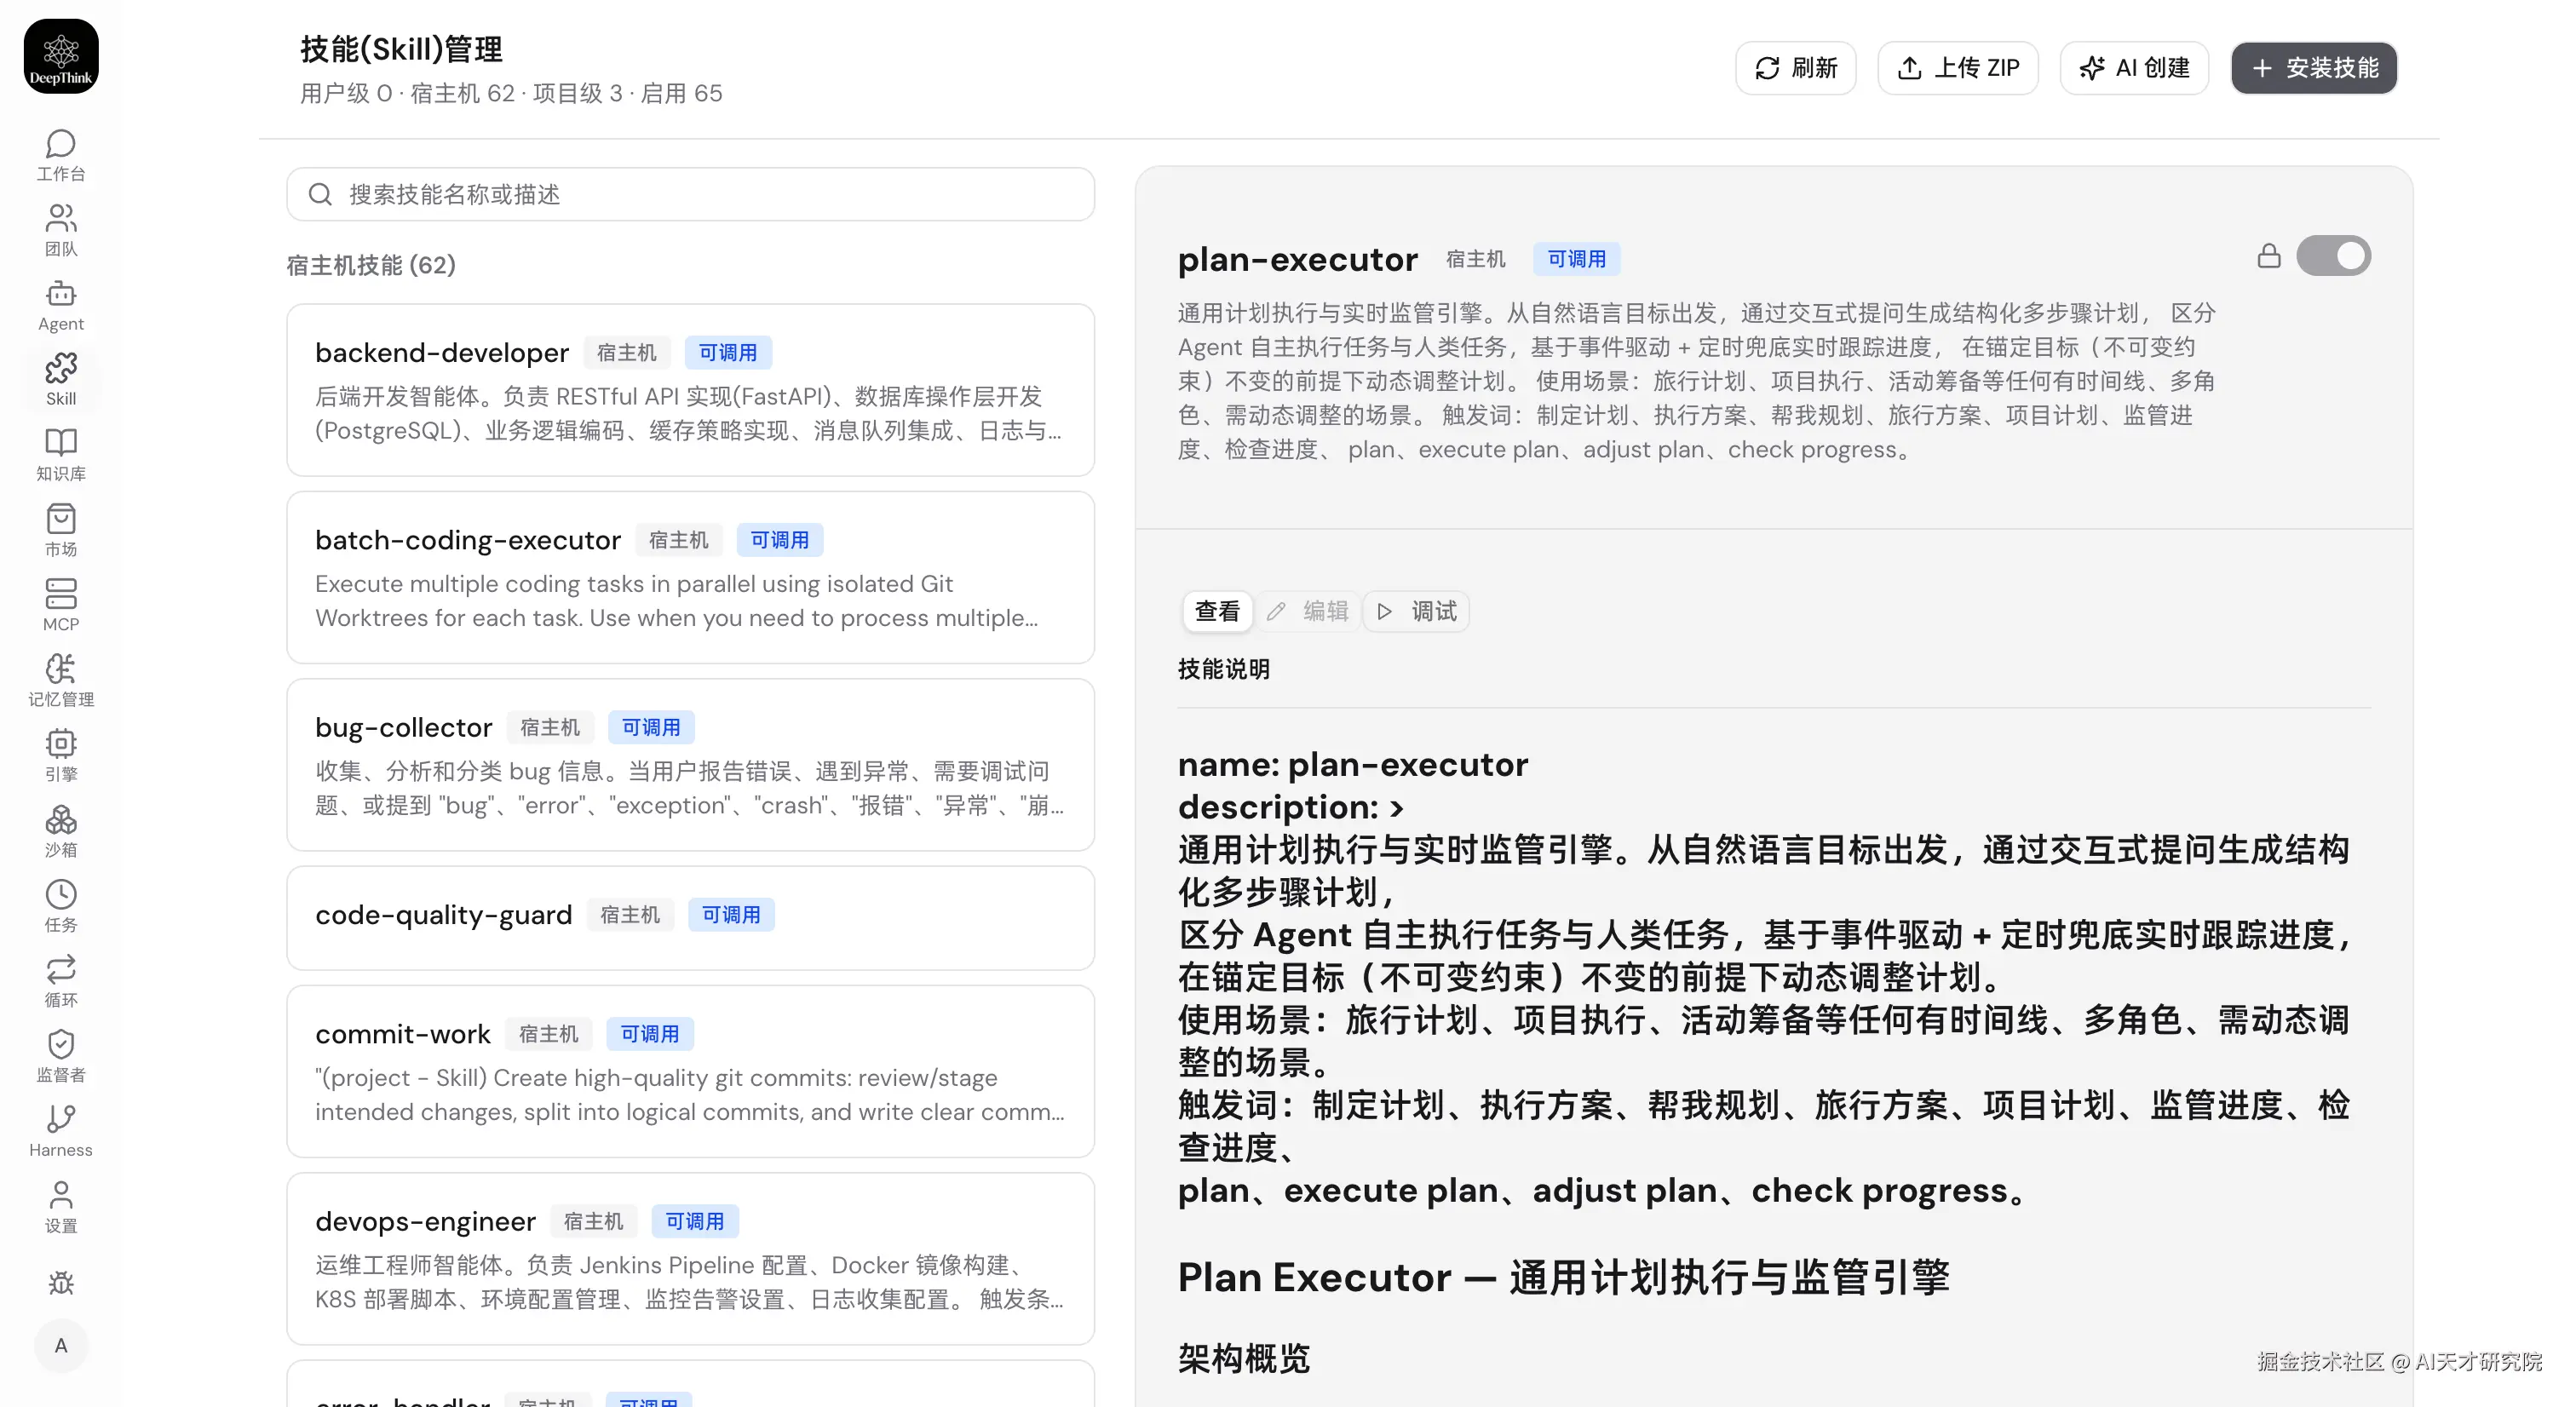Image resolution: width=2576 pixels, height=1407 pixels.
Task: Click 宿主机 tag on code-quality-guard
Action: (630, 915)
